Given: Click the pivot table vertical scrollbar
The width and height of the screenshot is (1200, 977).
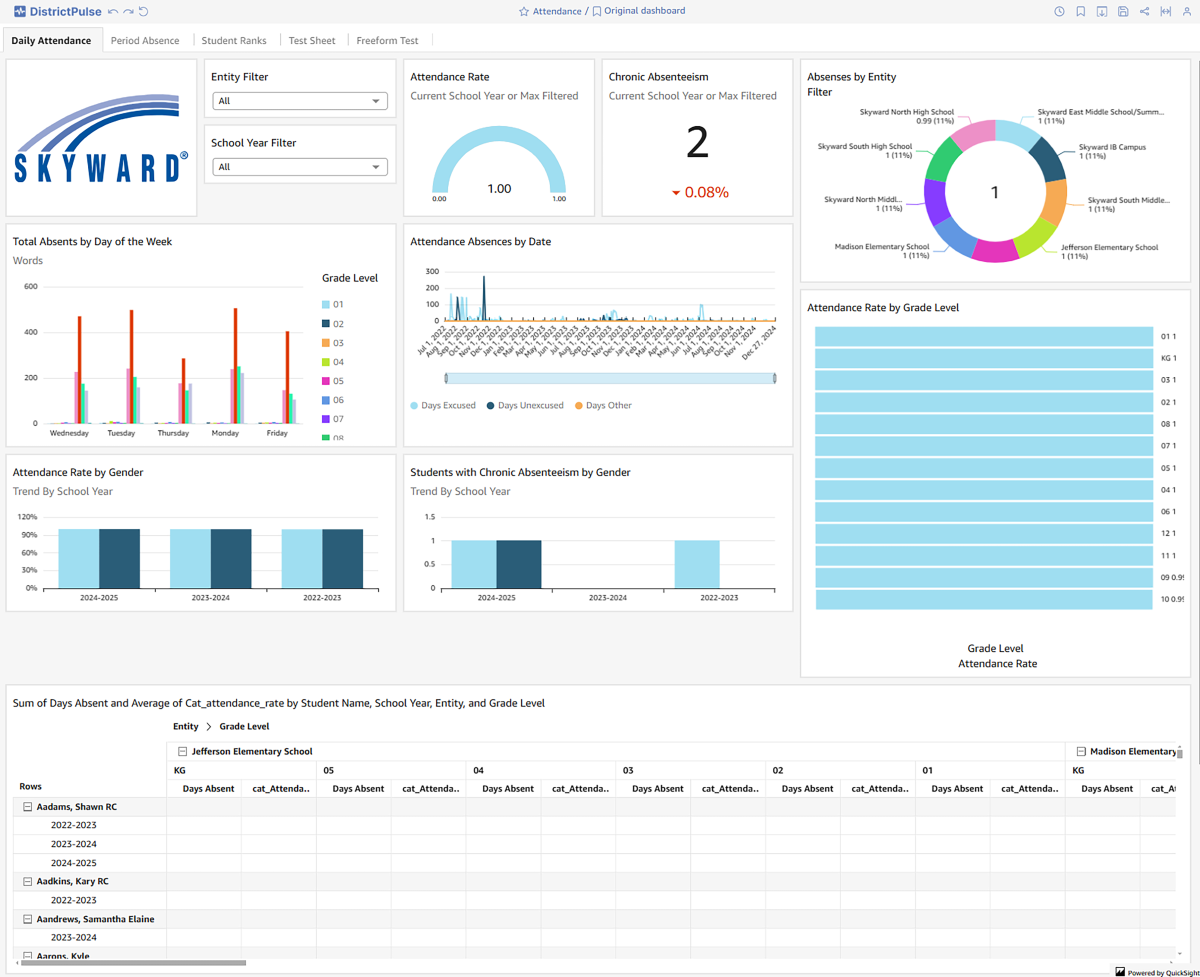Looking at the screenshot, I should 1180,753.
